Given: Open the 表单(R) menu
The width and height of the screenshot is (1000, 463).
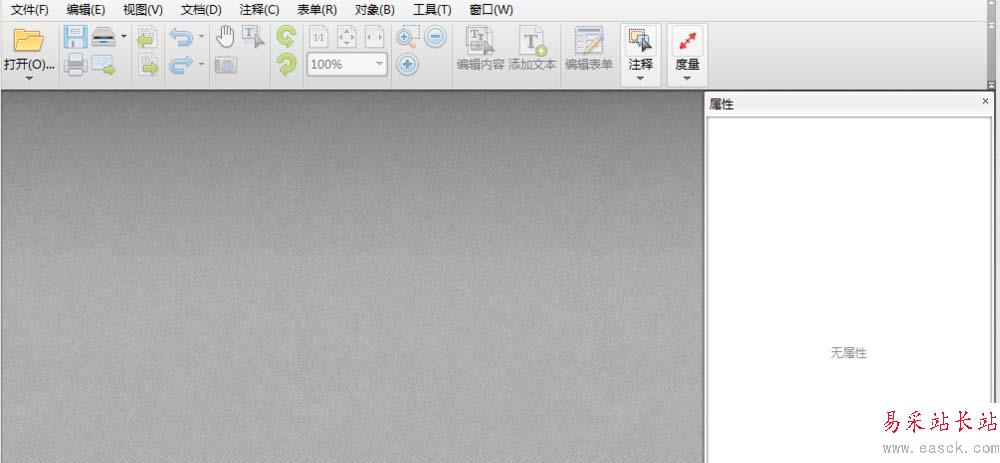Looking at the screenshot, I should pos(317,10).
